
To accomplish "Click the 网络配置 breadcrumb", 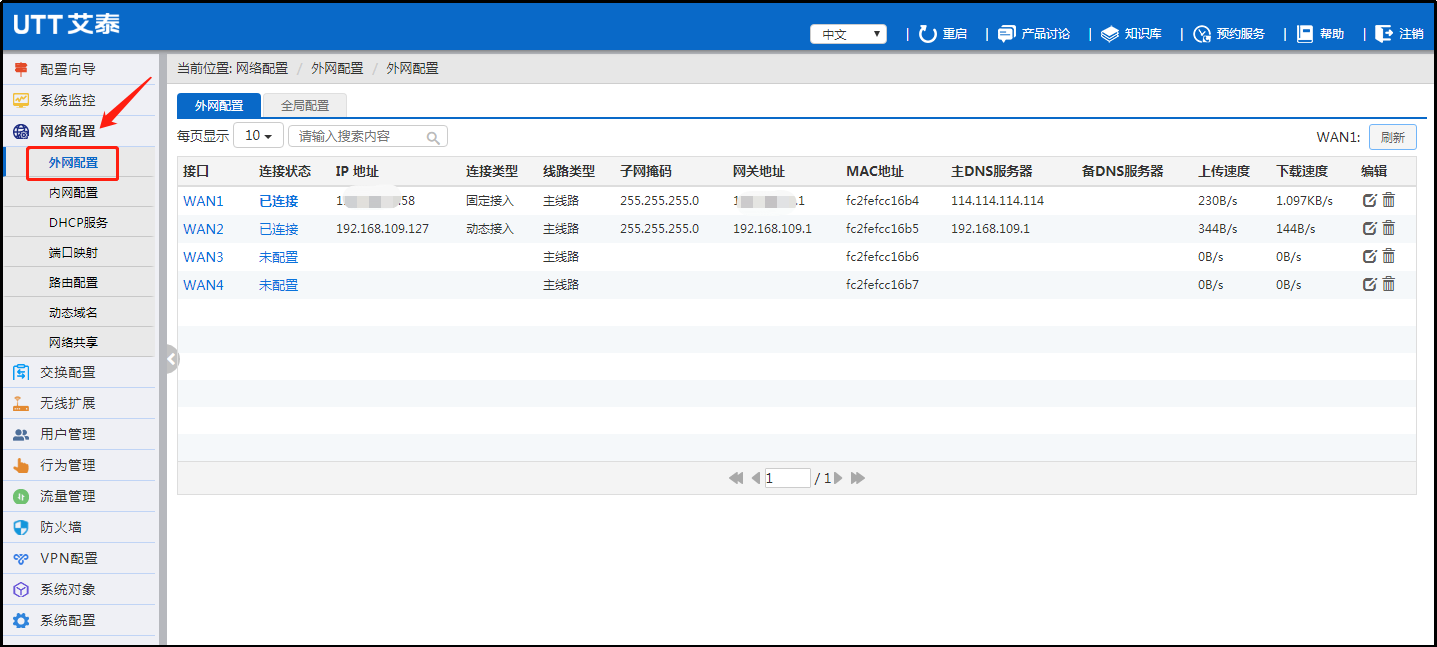I will [x=262, y=68].
